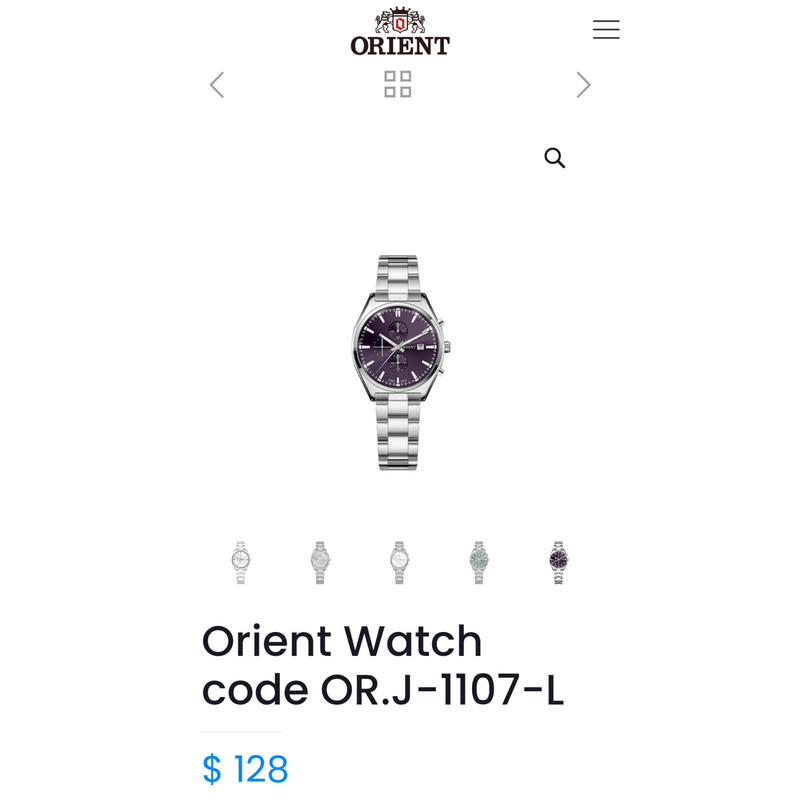The width and height of the screenshot is (800, 800).
Task: Click the Orient crest emblem
Action: (x=400, y=20)
